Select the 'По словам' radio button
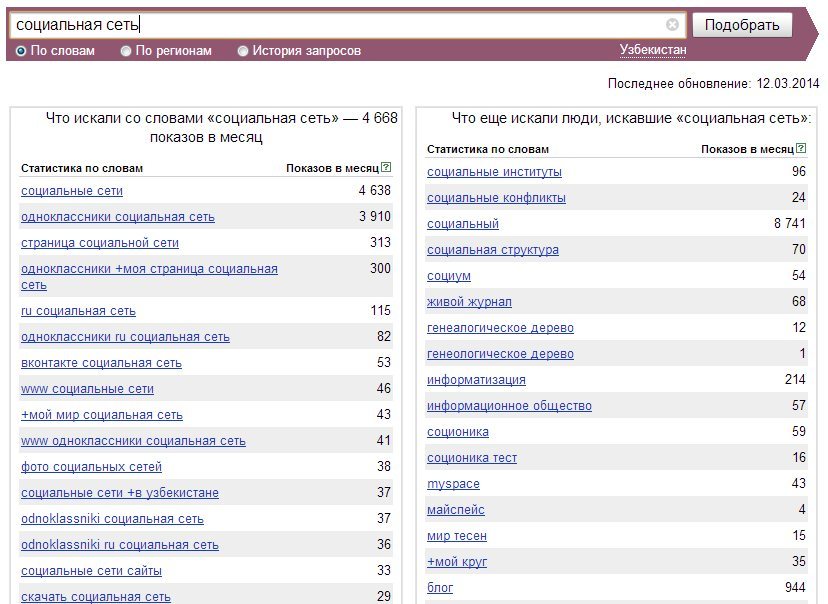 coord(21,51)
